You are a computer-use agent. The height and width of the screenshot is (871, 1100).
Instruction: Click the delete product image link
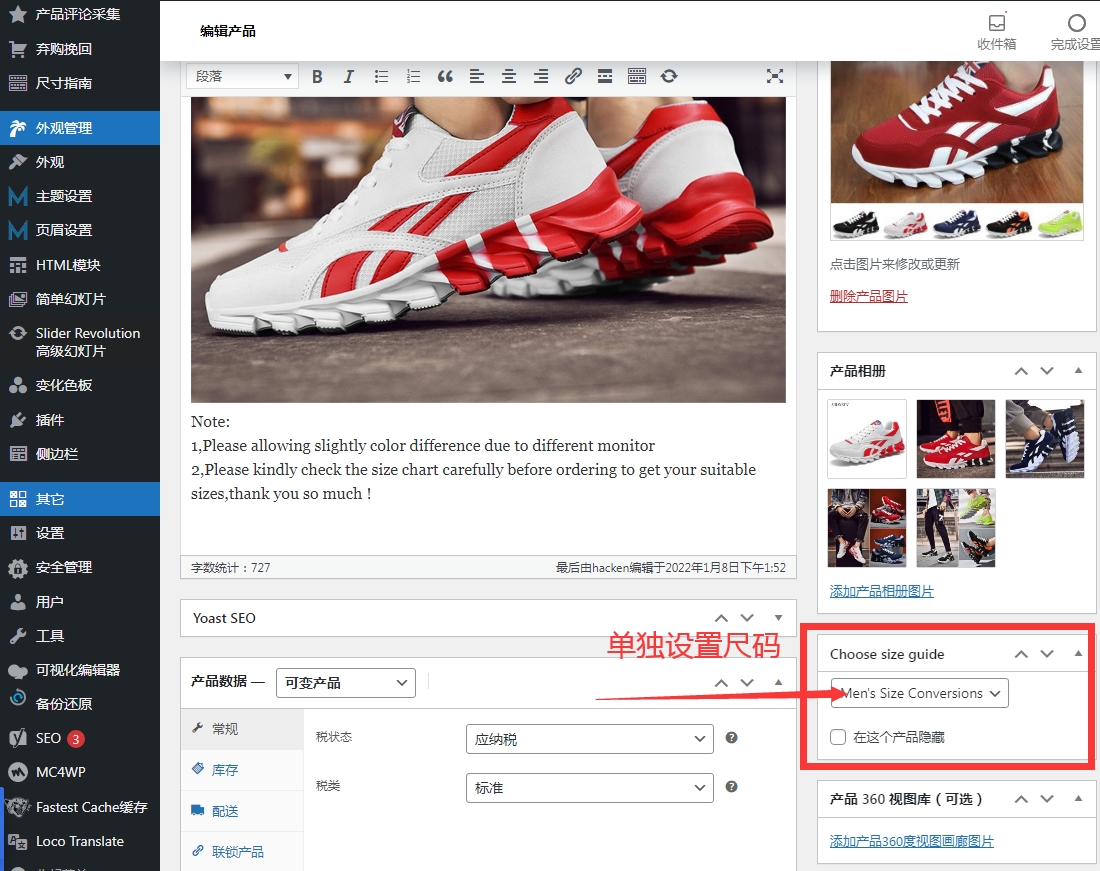pyautogui.click(x=868, y=297)
